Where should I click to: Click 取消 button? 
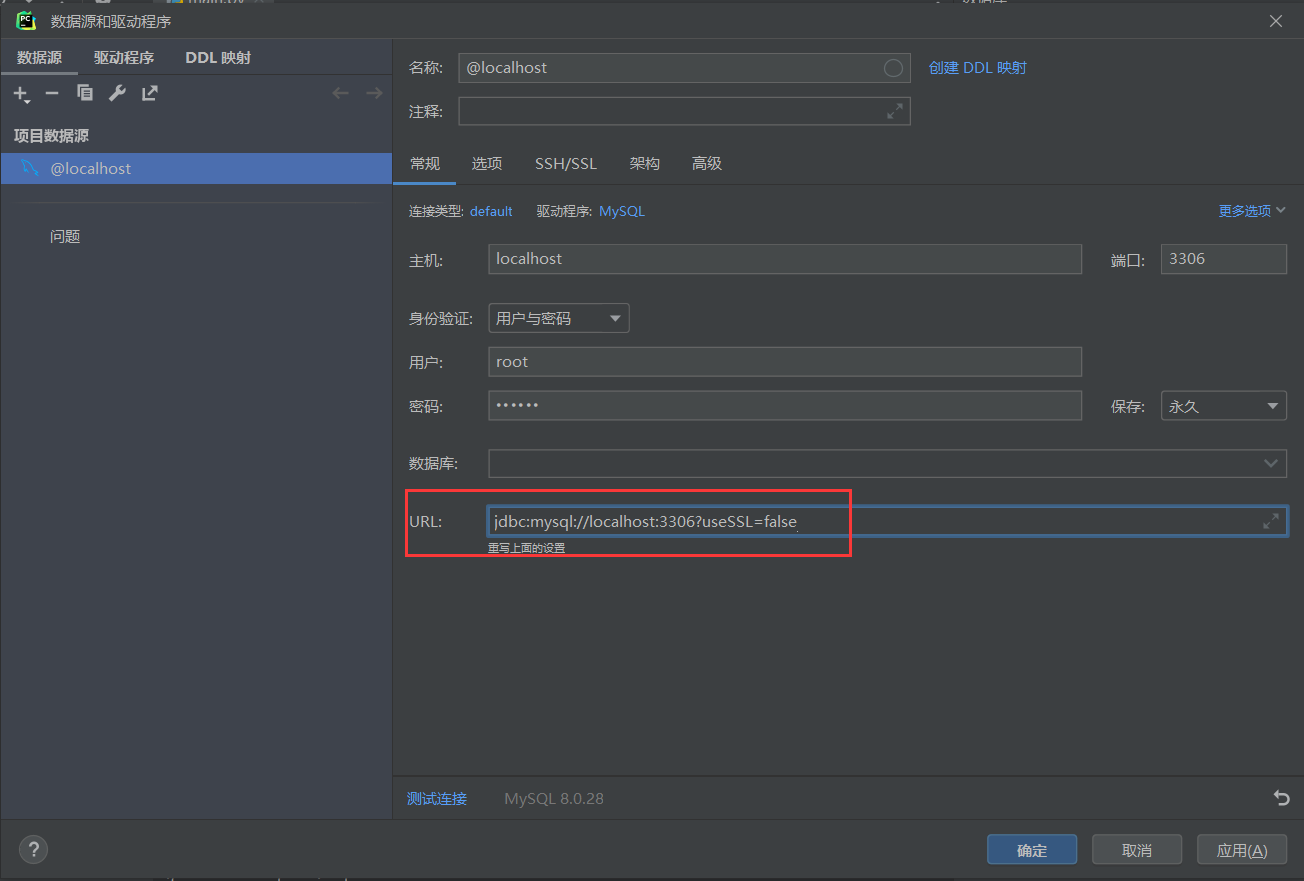[x=1137, y=850]
